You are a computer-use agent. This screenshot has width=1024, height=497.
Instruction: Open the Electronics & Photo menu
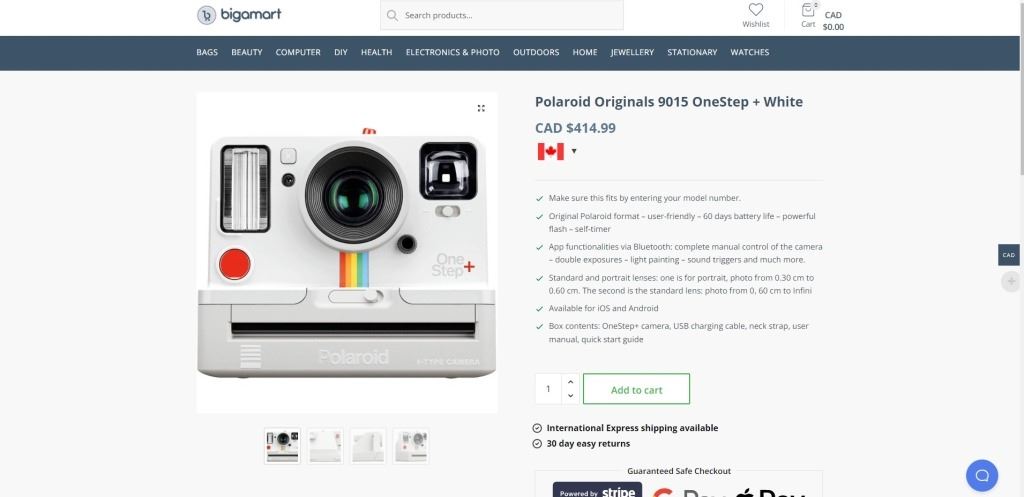pos(453,52)
